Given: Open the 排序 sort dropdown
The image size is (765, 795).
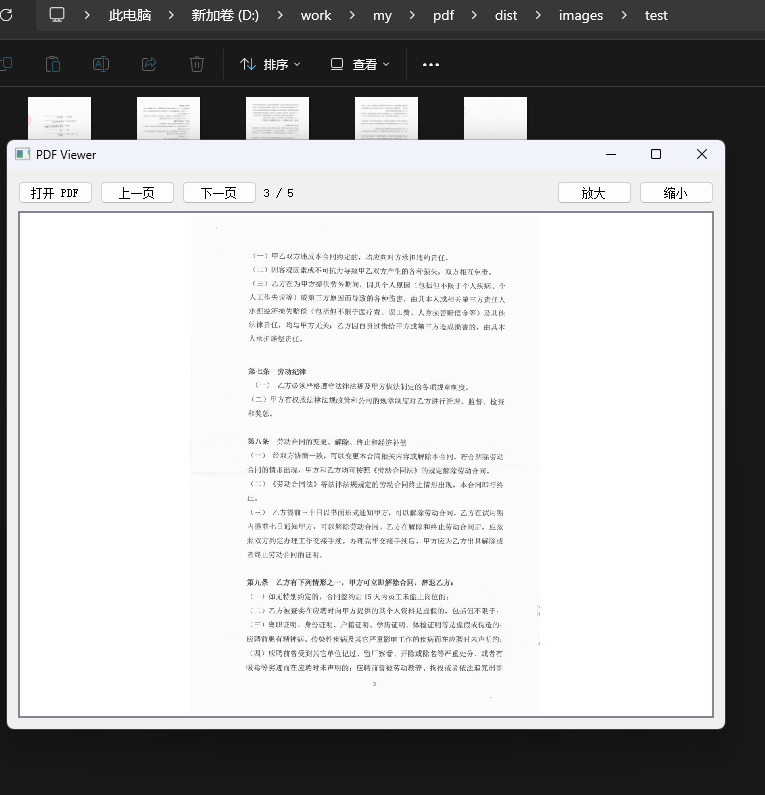Looking at the screenshot, I should (270, 64).
